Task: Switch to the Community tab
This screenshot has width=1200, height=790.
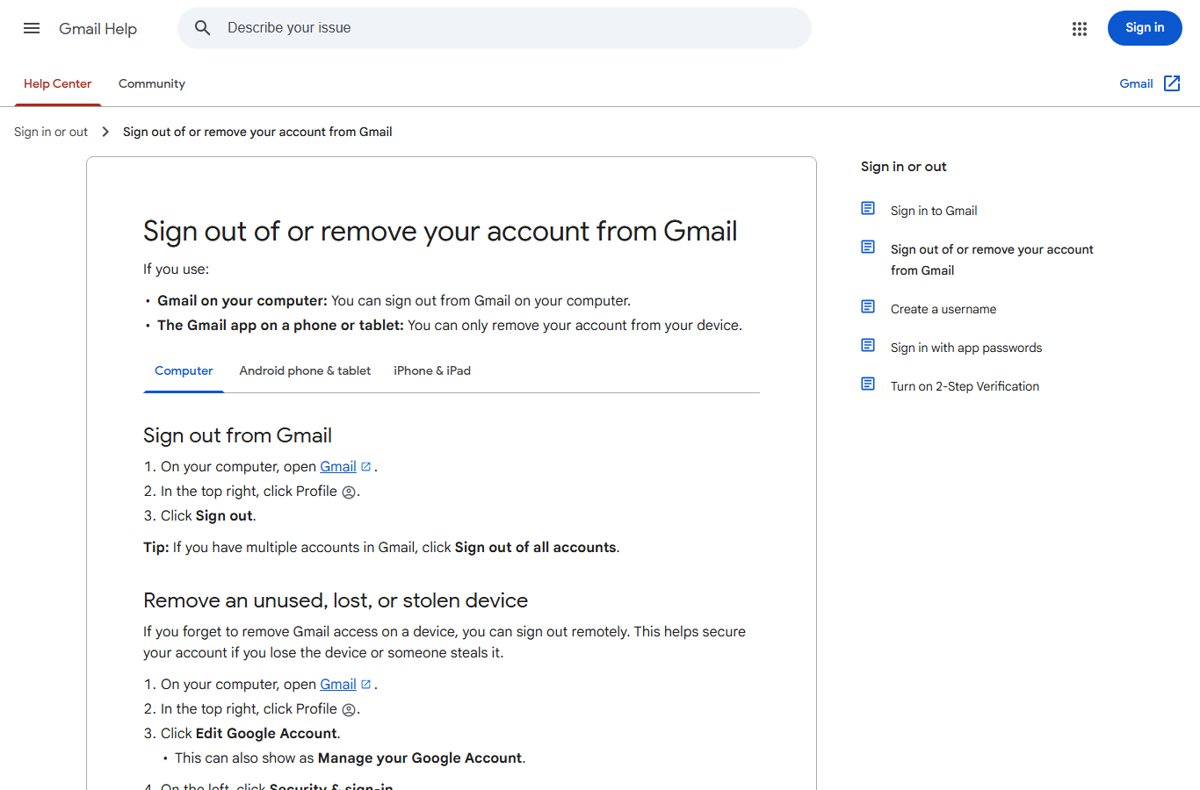Action: [x=152, y=84]
